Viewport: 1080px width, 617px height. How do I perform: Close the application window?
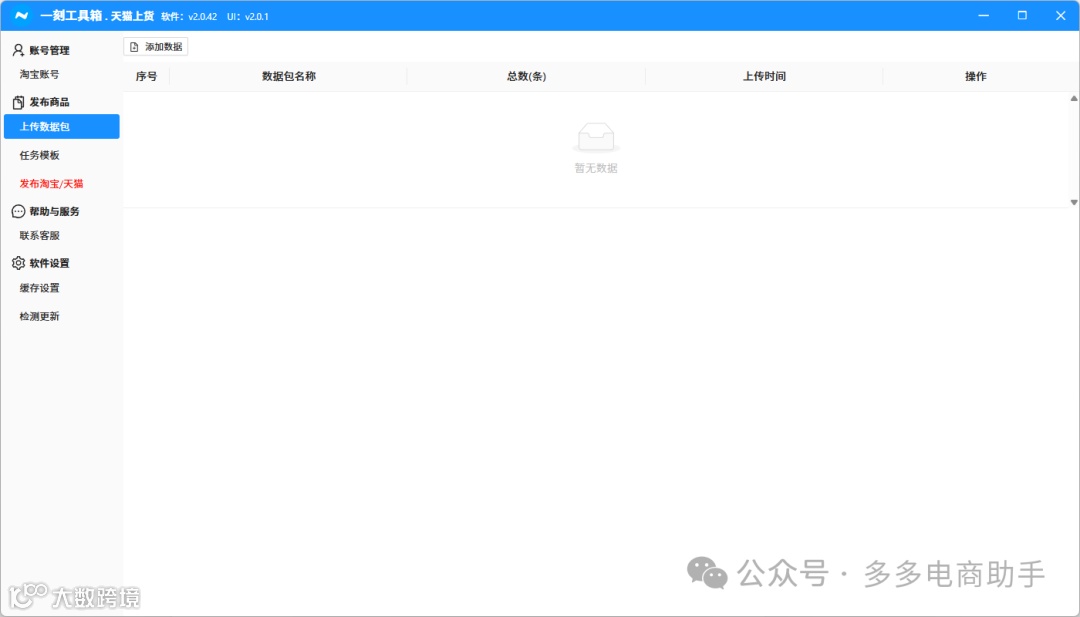[1061, 15]
